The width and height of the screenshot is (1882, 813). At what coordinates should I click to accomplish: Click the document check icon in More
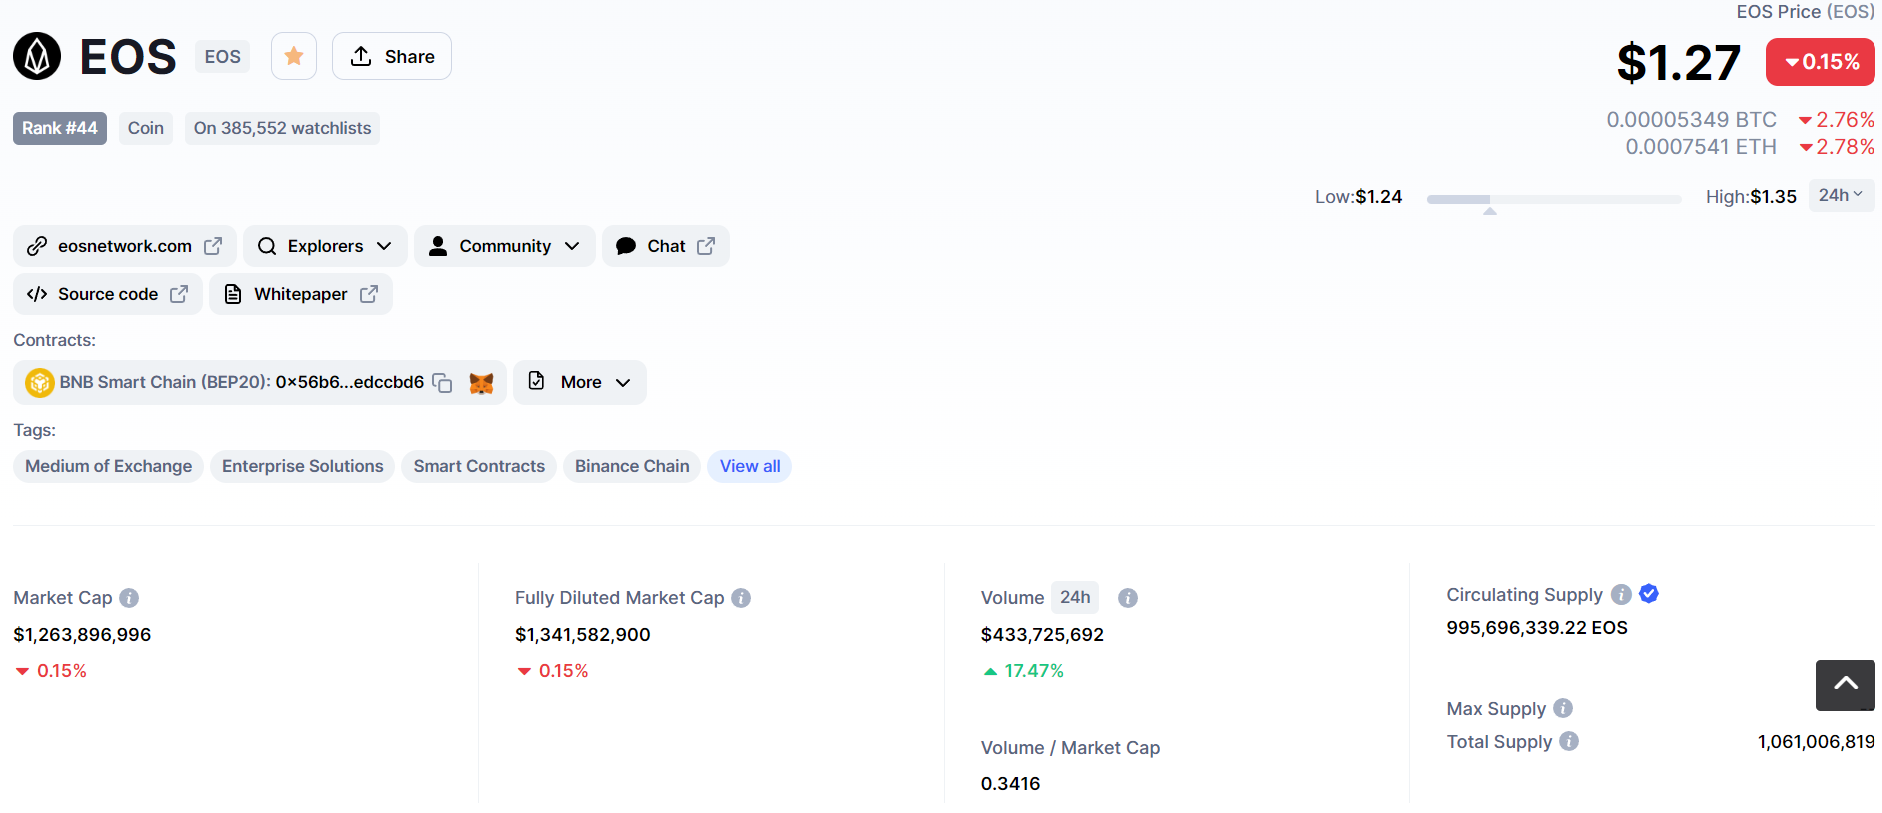pos(537,381)
